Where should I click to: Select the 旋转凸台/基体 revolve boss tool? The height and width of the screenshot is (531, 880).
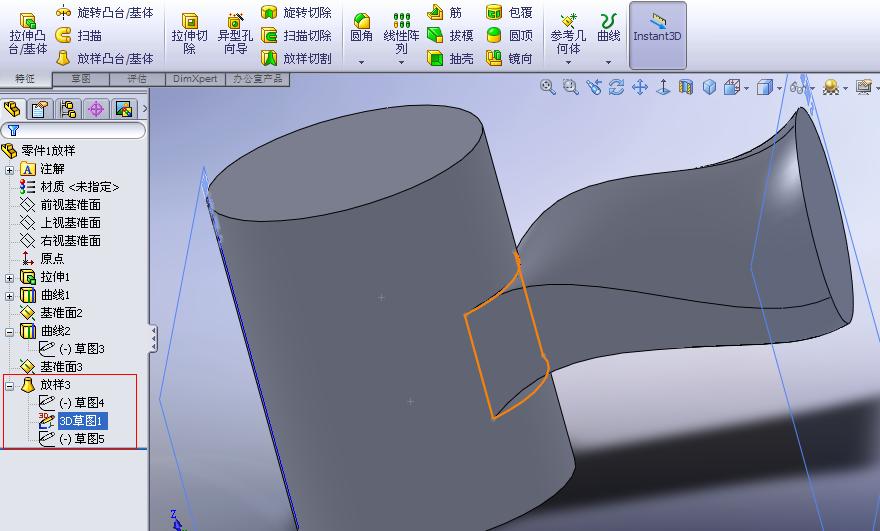(x=105, y=12)
